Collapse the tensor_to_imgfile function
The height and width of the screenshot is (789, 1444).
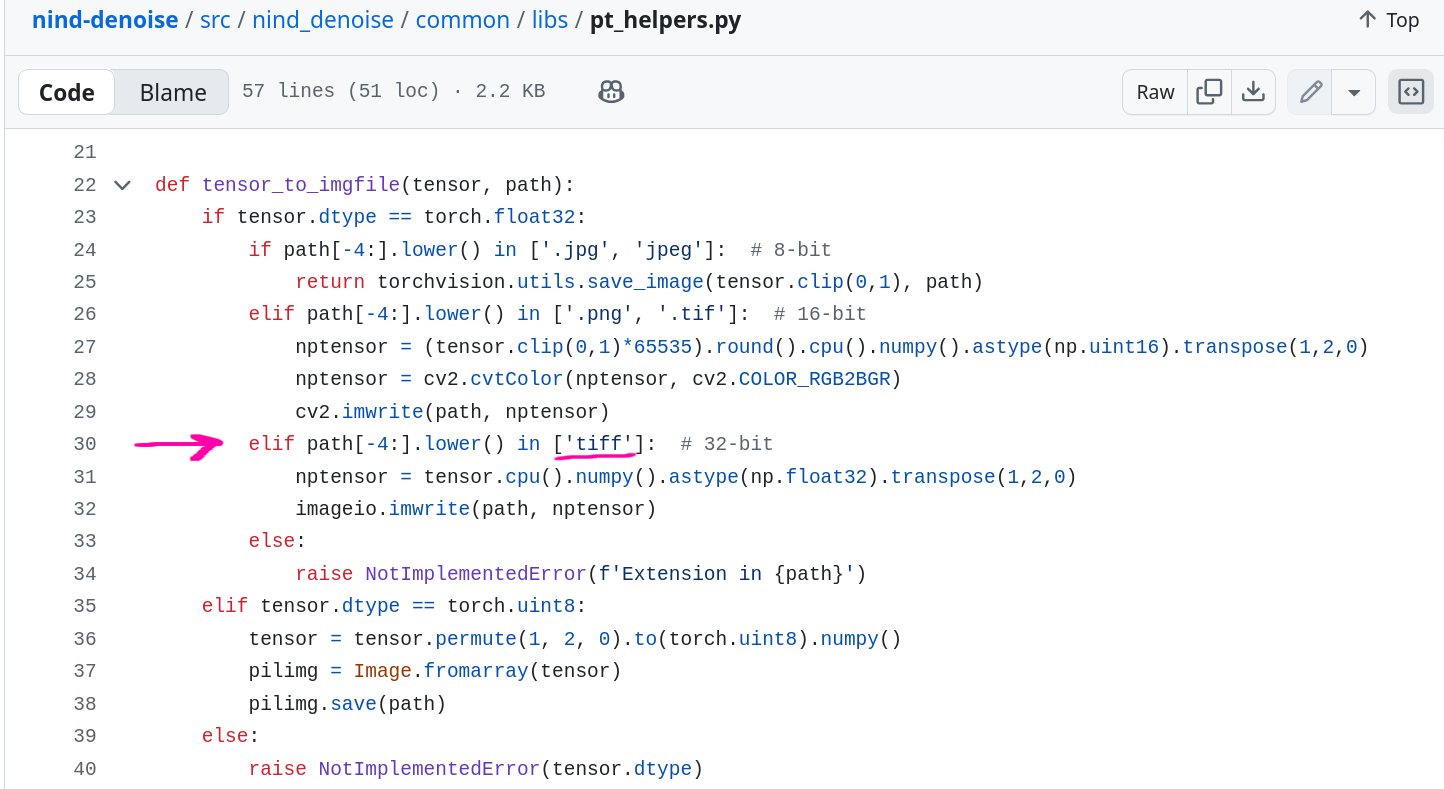pyautogui.click(x=122, y=185)
